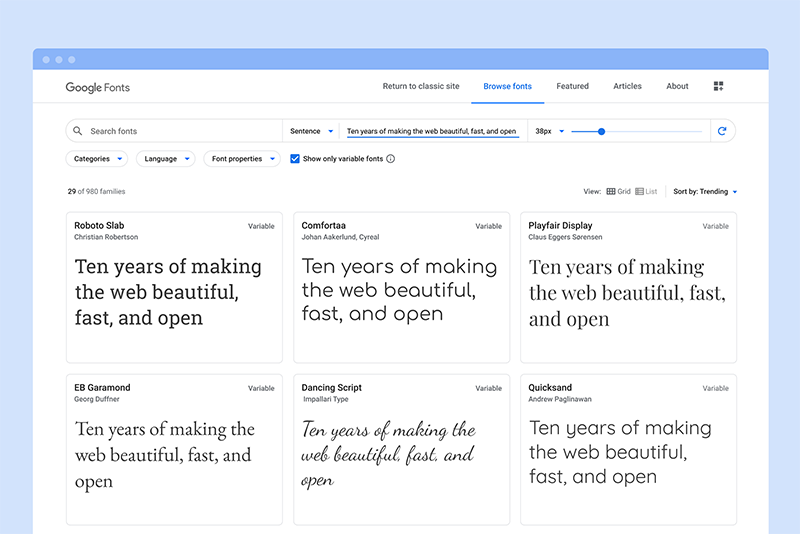Open the Featured tab
The height and width of the screenshot is (534, 800).
point(572,86)
